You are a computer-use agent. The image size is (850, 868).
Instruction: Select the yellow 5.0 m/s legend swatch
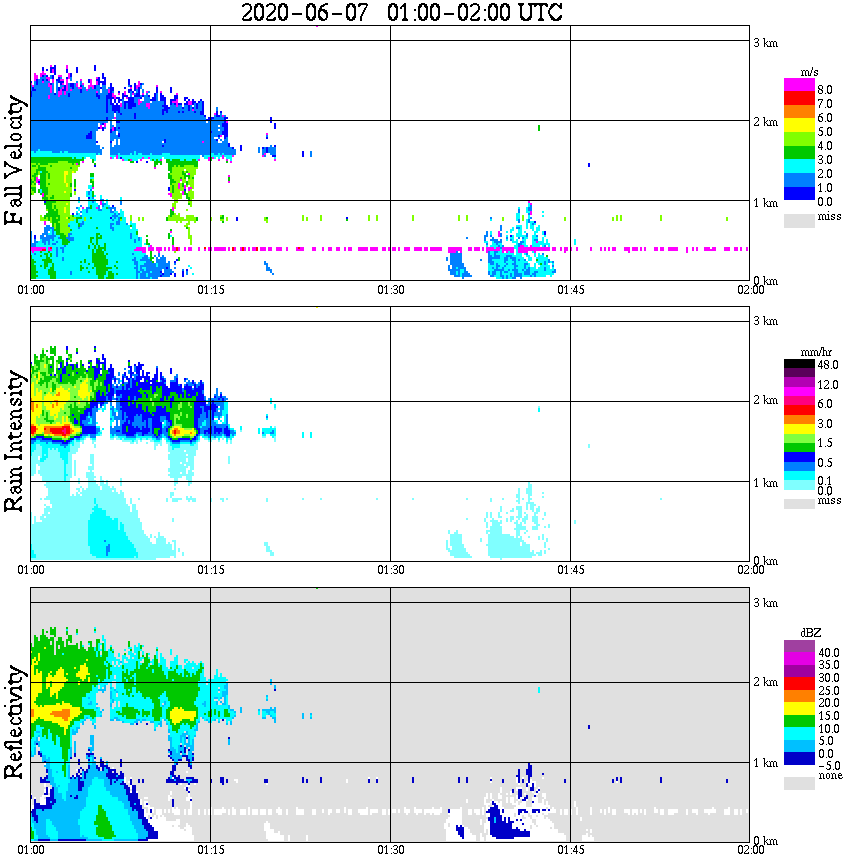coord(799,125)
